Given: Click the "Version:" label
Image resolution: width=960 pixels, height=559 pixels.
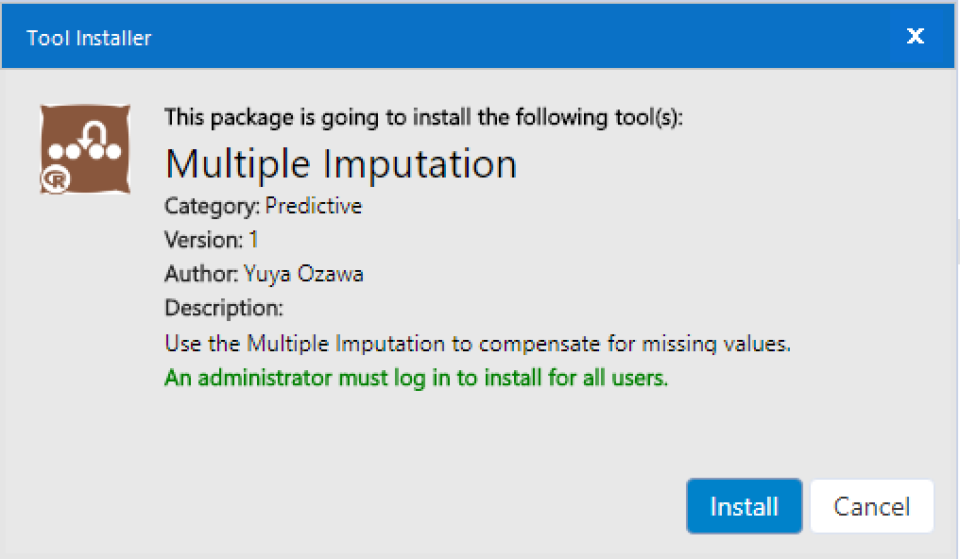Looking at the screenshot, I should click(x=203, y=240).
